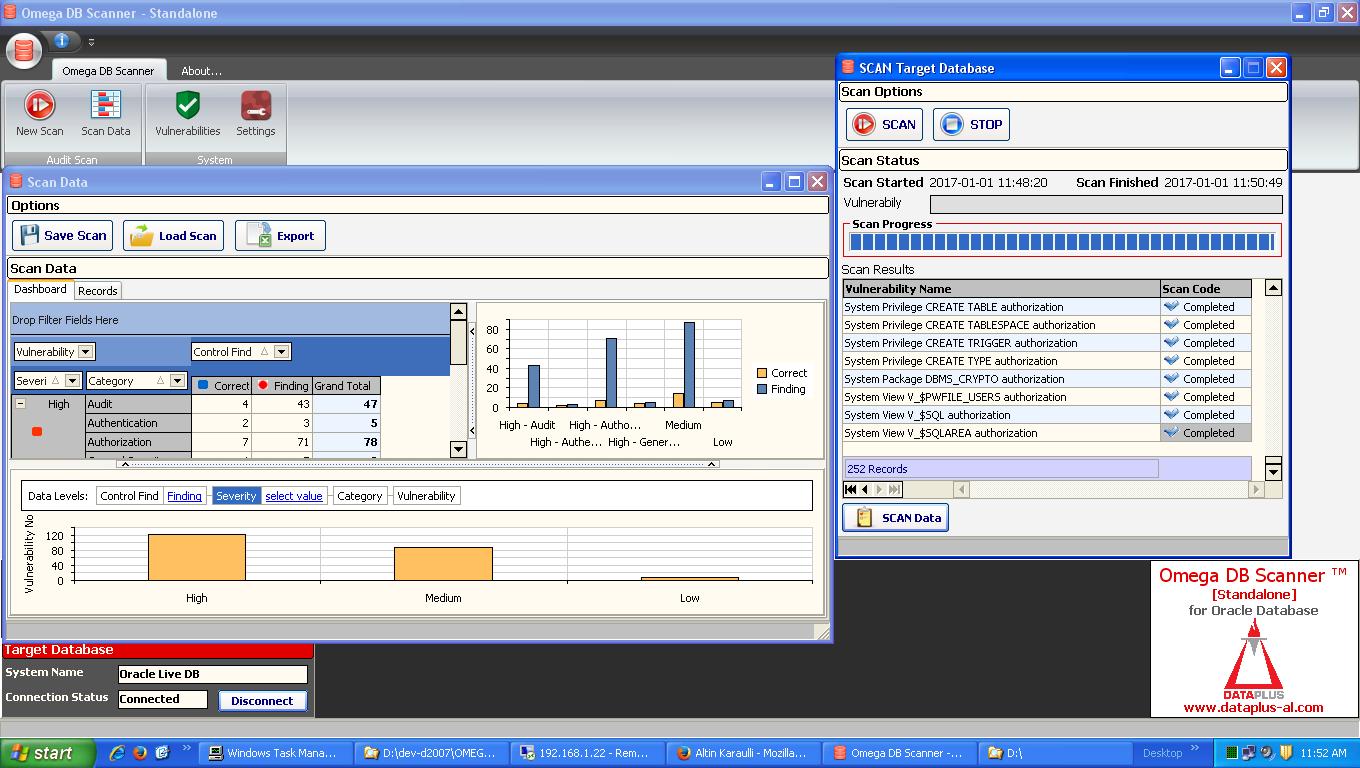Select the Control Find data level
This screenshot has height=768, width=1360.
click(129, 496)
